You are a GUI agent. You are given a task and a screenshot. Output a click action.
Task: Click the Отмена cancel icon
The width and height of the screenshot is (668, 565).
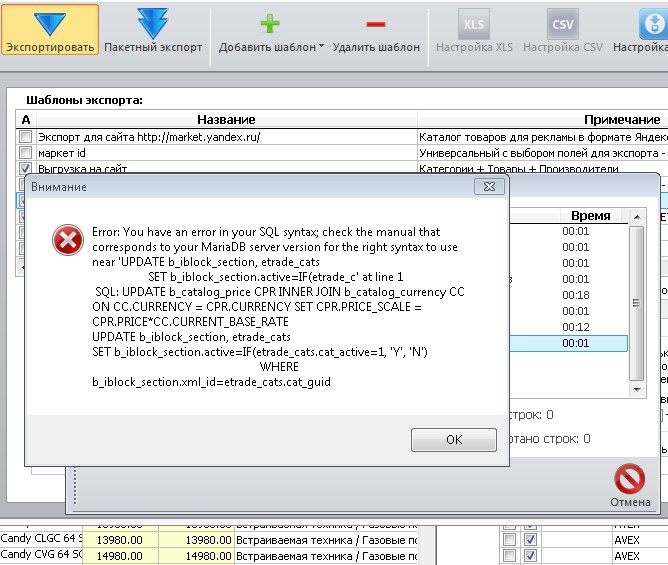[630, 479]
